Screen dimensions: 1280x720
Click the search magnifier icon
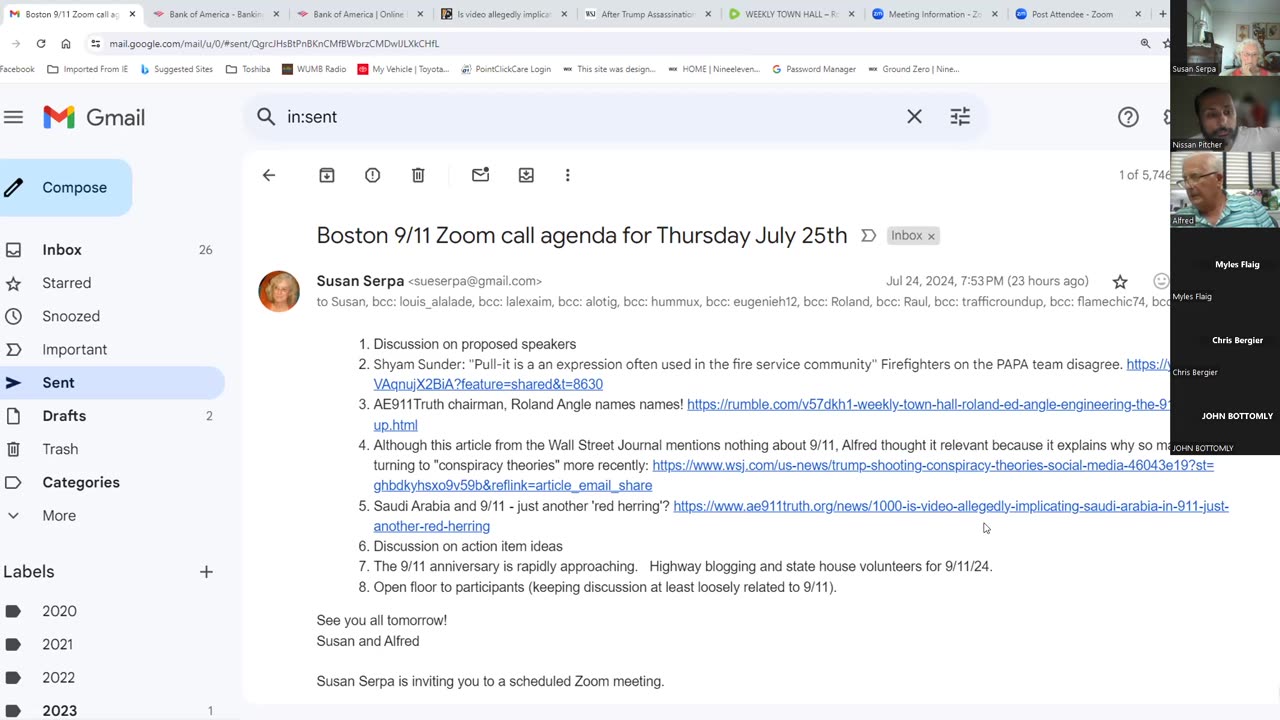[x=266, y=117]
